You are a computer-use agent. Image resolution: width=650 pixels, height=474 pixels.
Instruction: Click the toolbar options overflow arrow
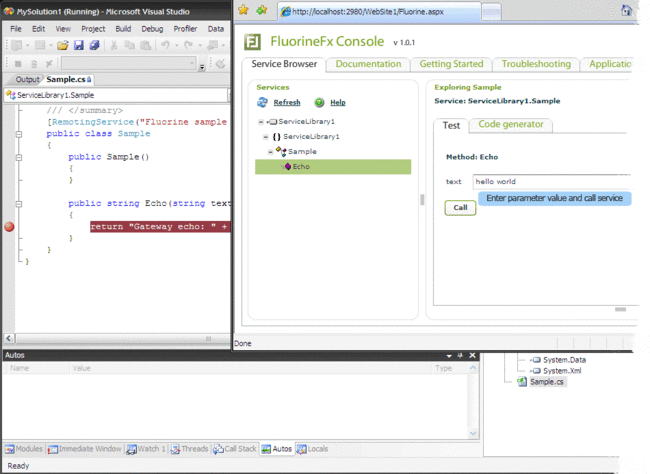point(202,66)
